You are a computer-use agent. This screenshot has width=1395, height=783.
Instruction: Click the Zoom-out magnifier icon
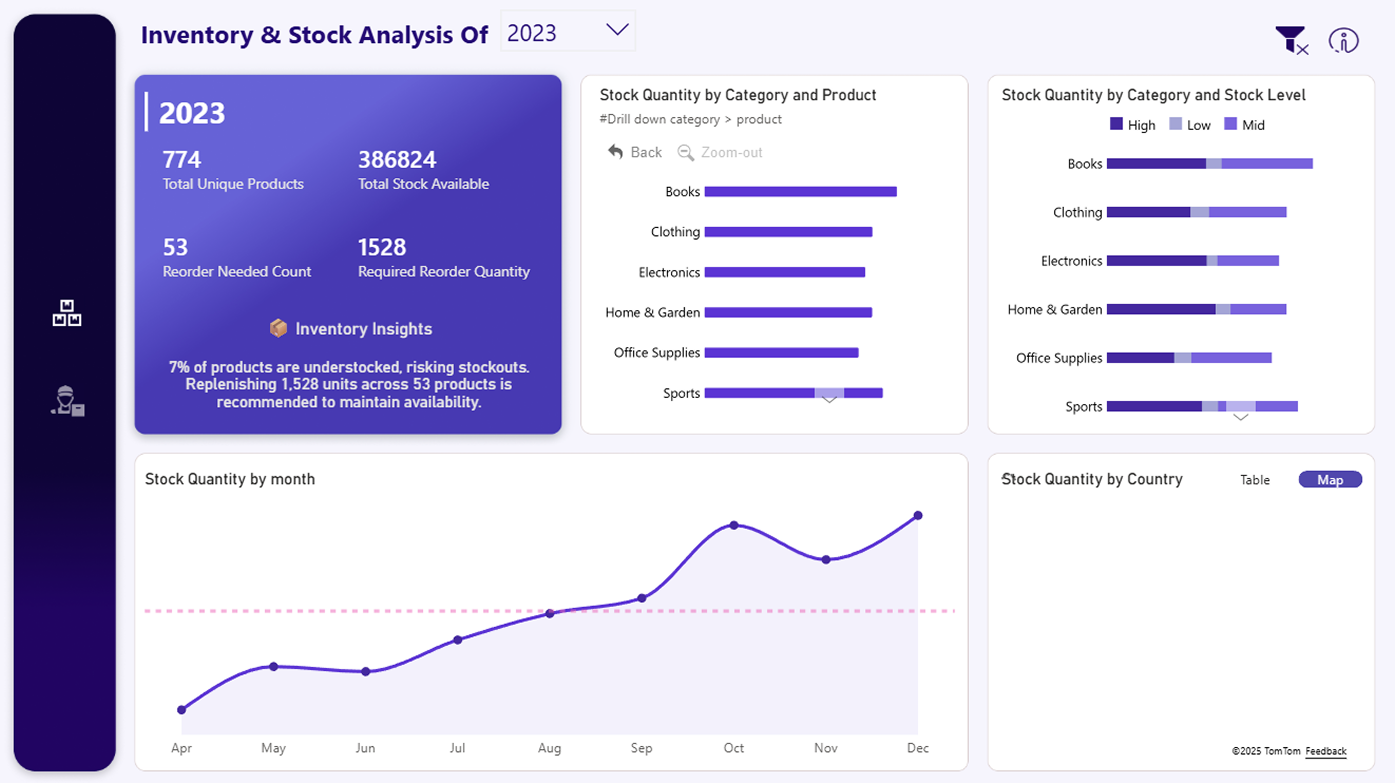click(x=686, y=153)
